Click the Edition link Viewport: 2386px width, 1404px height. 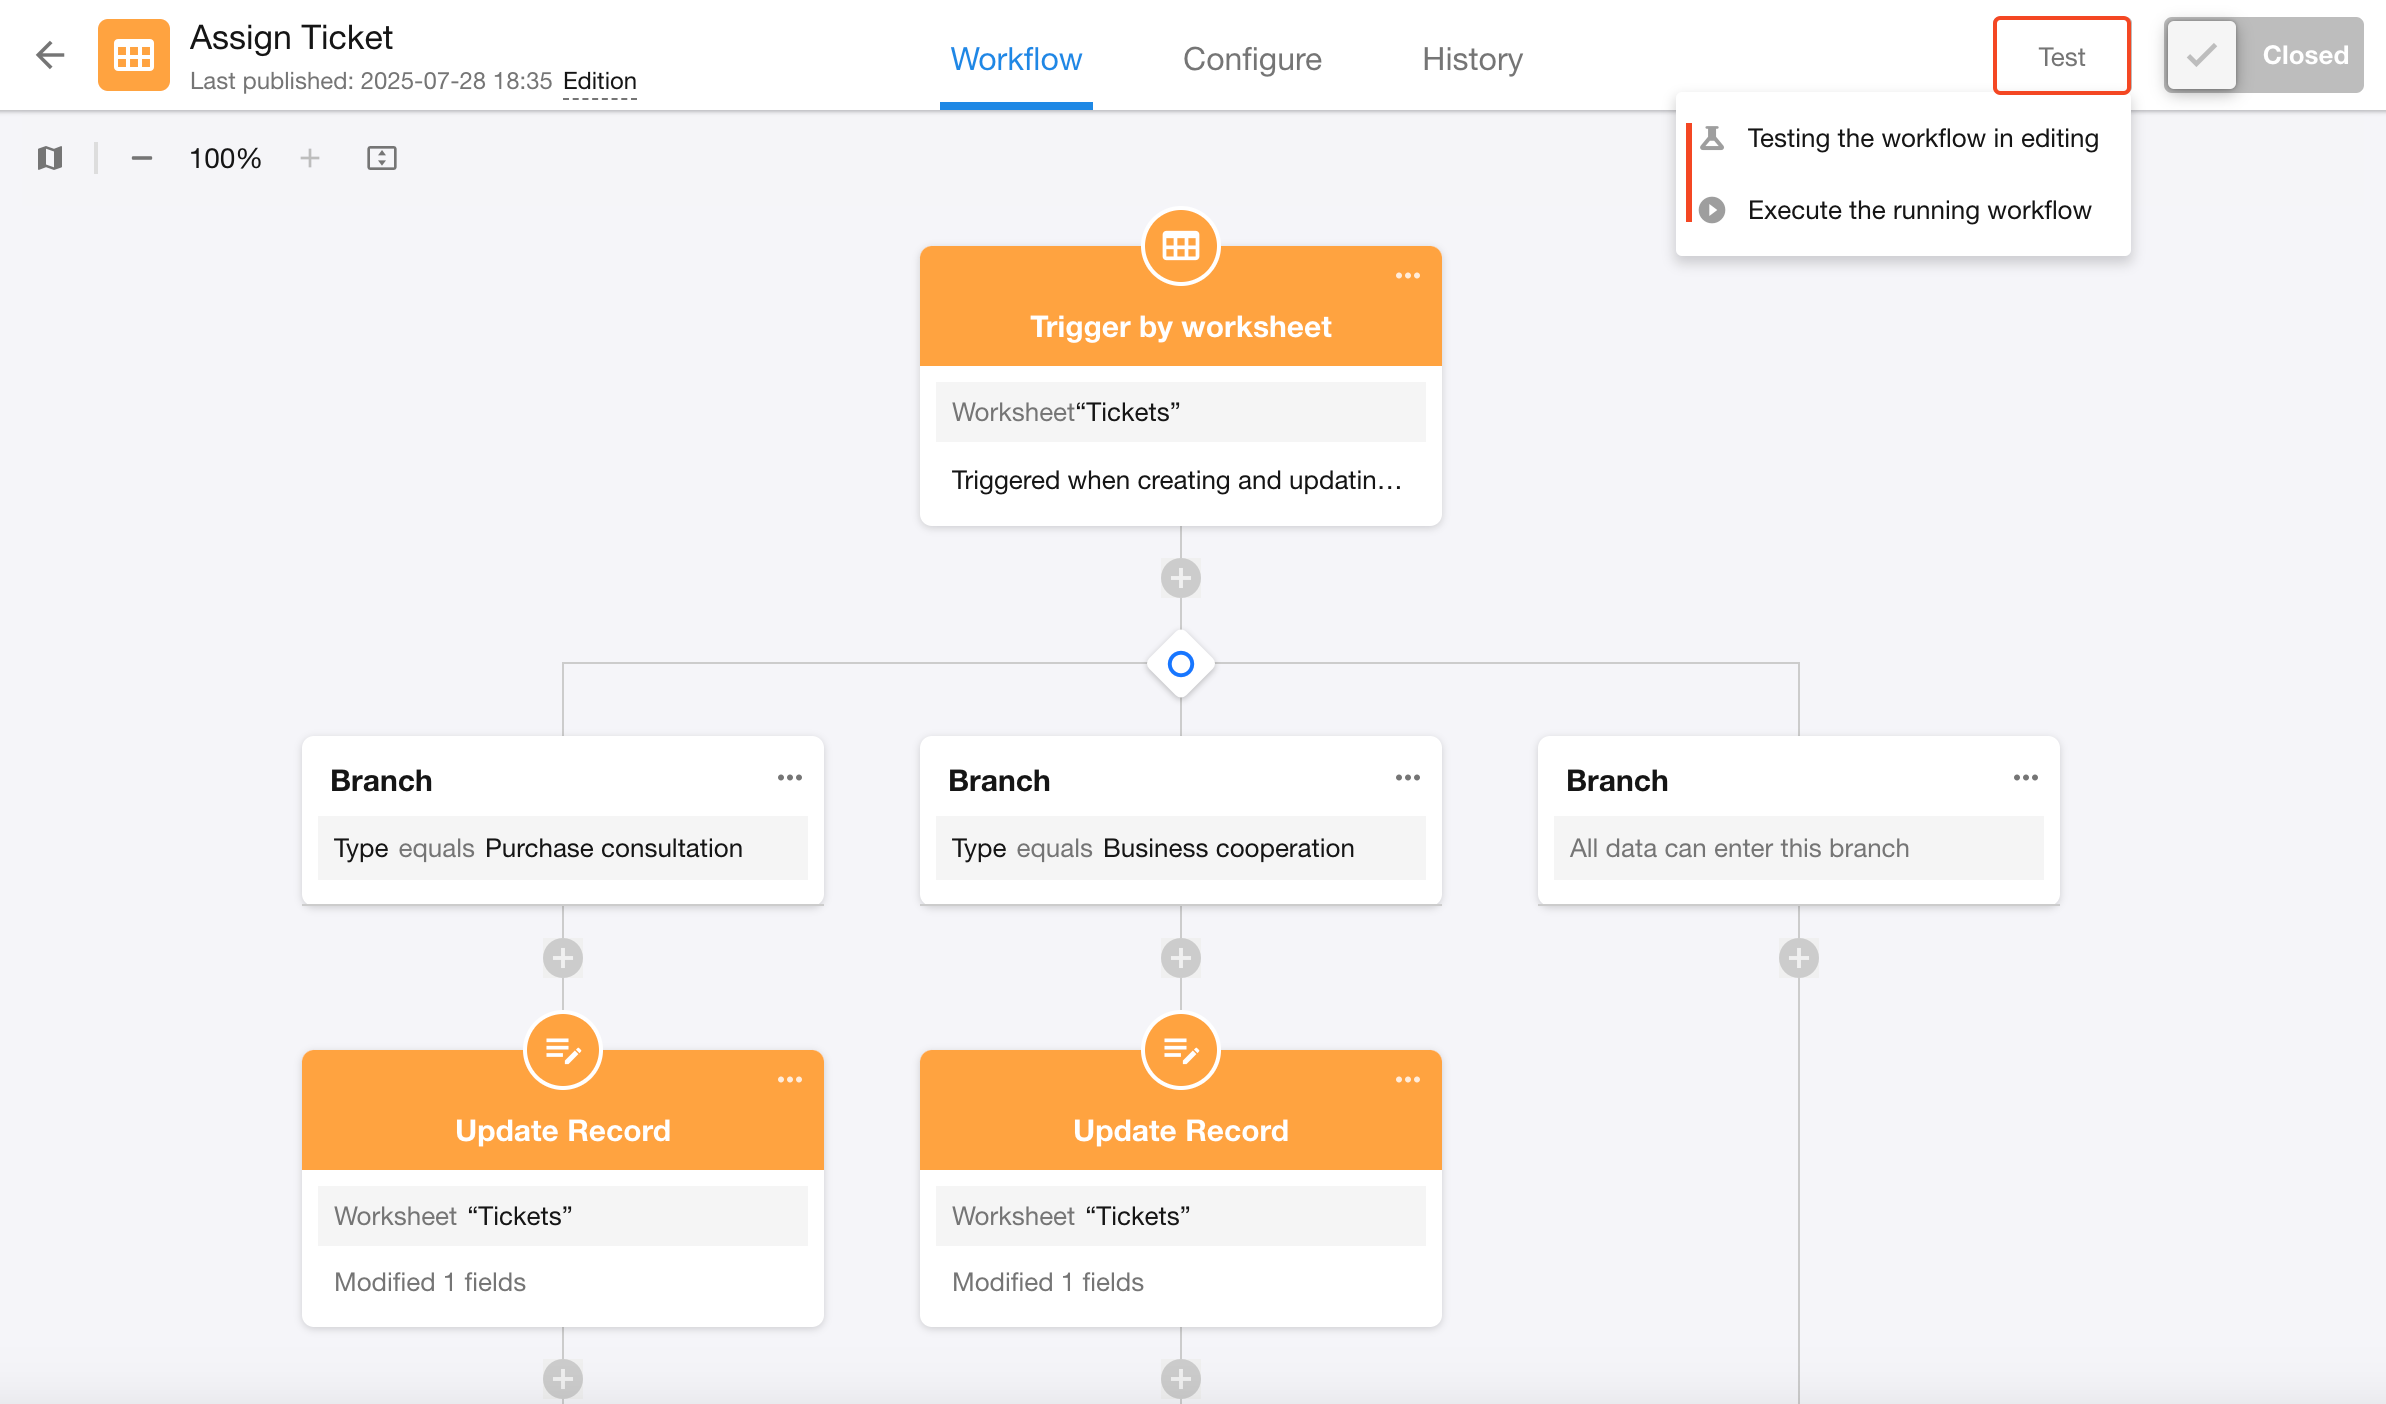coord(599,81)
